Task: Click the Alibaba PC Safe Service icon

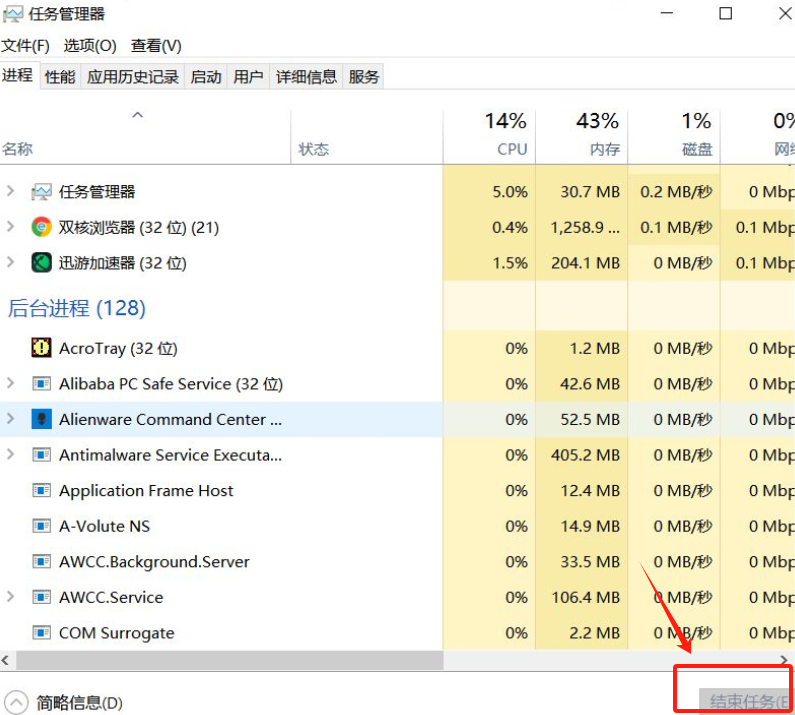Action: pos(41,384)
